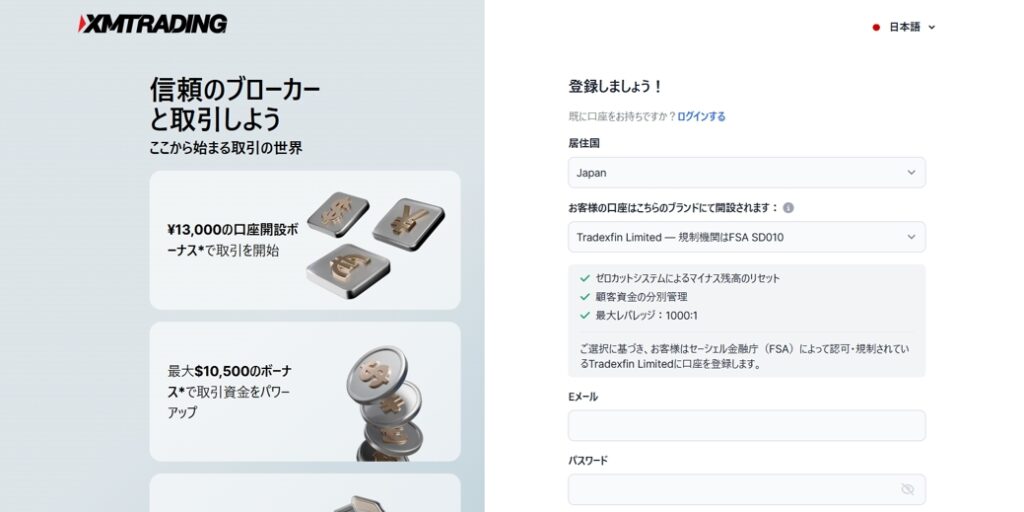Open the Tradexfin Limited brand dropdown
The width and height of the screenshot is (1024, 512).
click(x=746, y=237)
